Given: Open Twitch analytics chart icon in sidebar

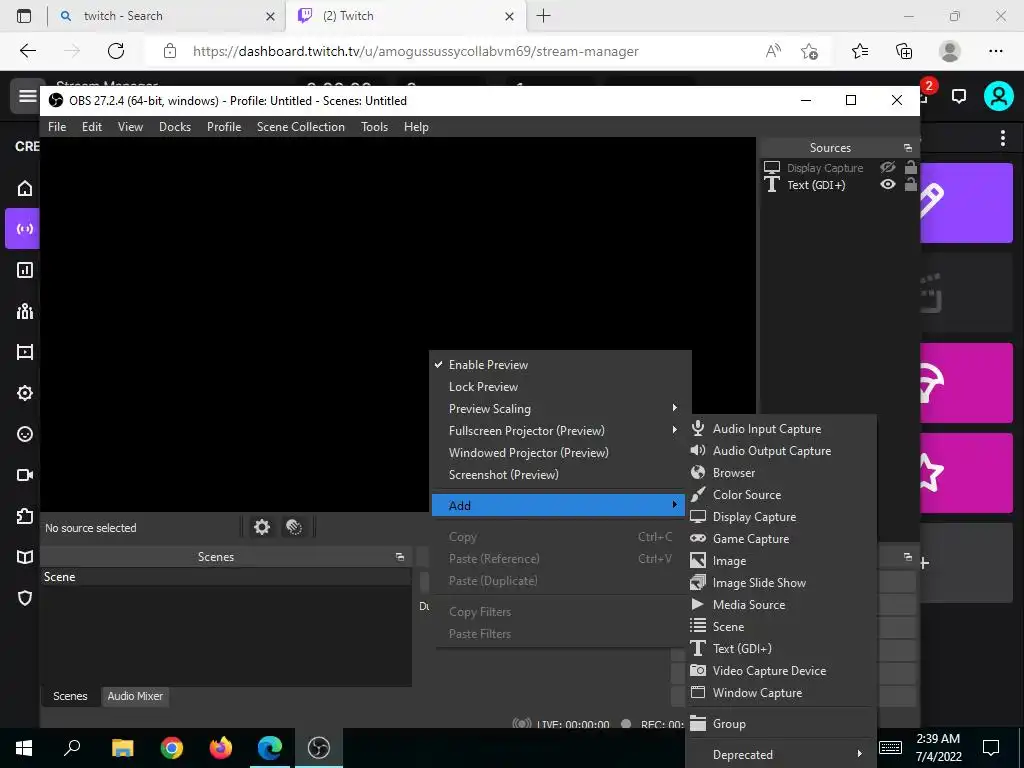Looking at the screenshot, I should 25,270.
